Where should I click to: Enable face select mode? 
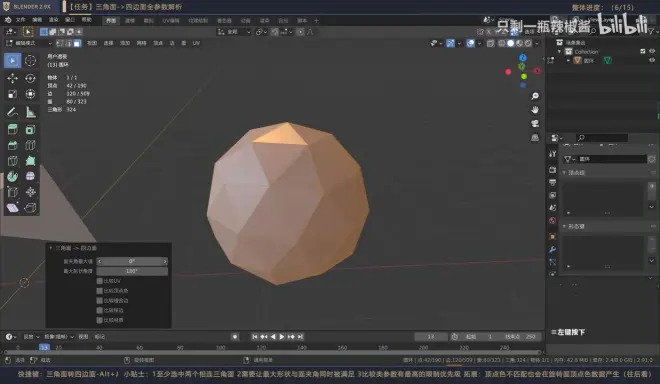tap(77, 43)
